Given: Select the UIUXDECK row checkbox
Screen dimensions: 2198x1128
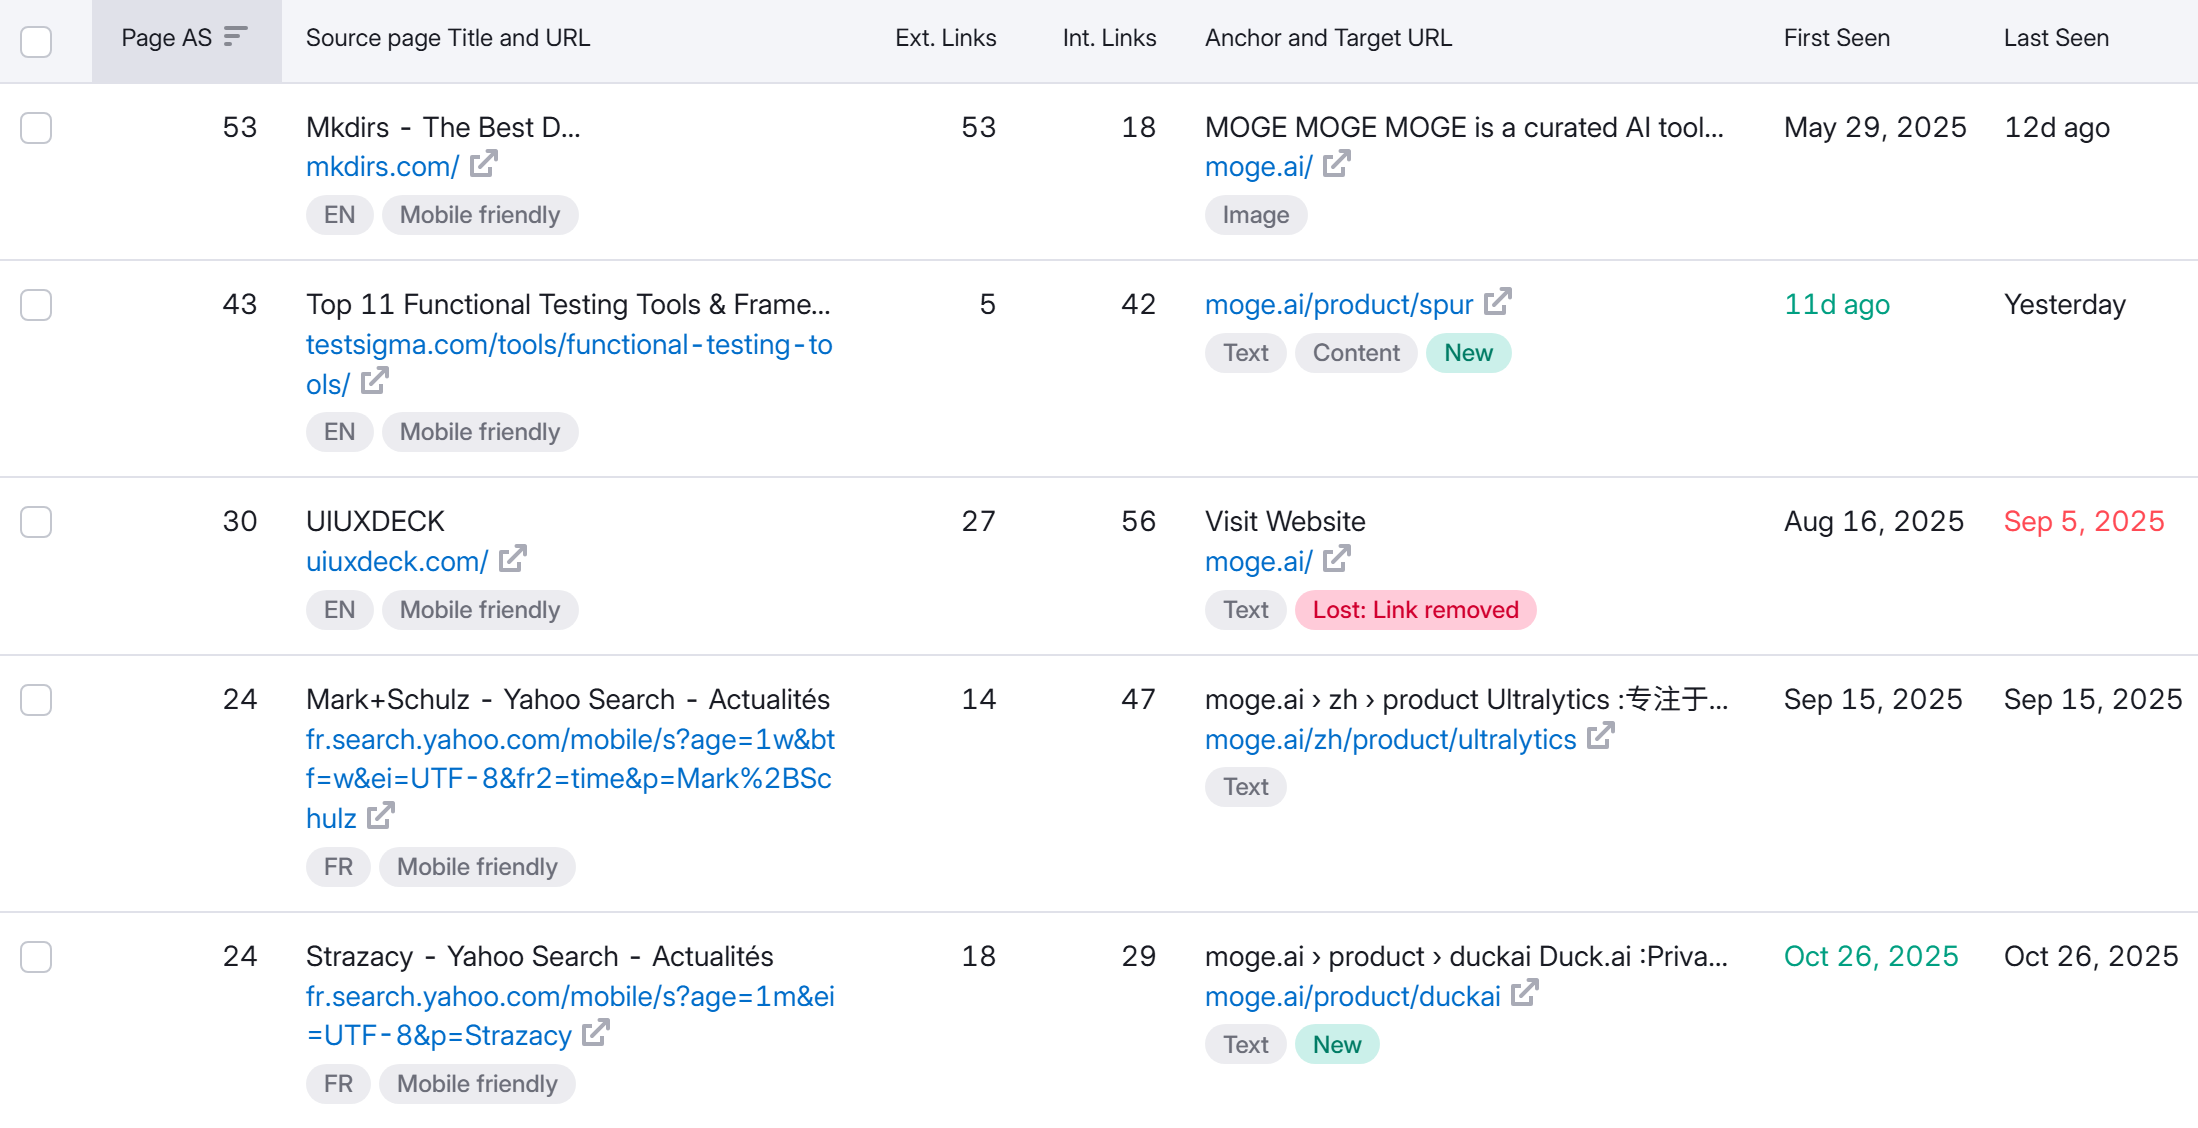Looking at the screenshot, I should coord(36,522).
